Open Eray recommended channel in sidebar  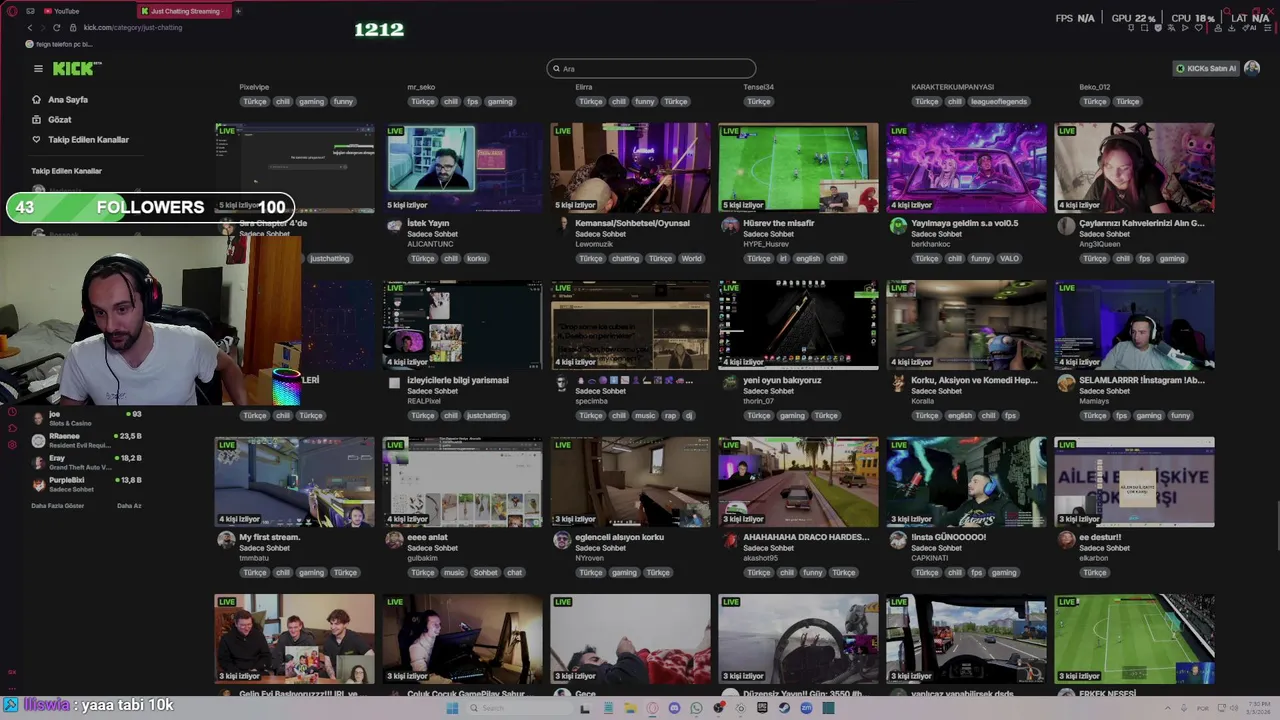pos(87,462)
